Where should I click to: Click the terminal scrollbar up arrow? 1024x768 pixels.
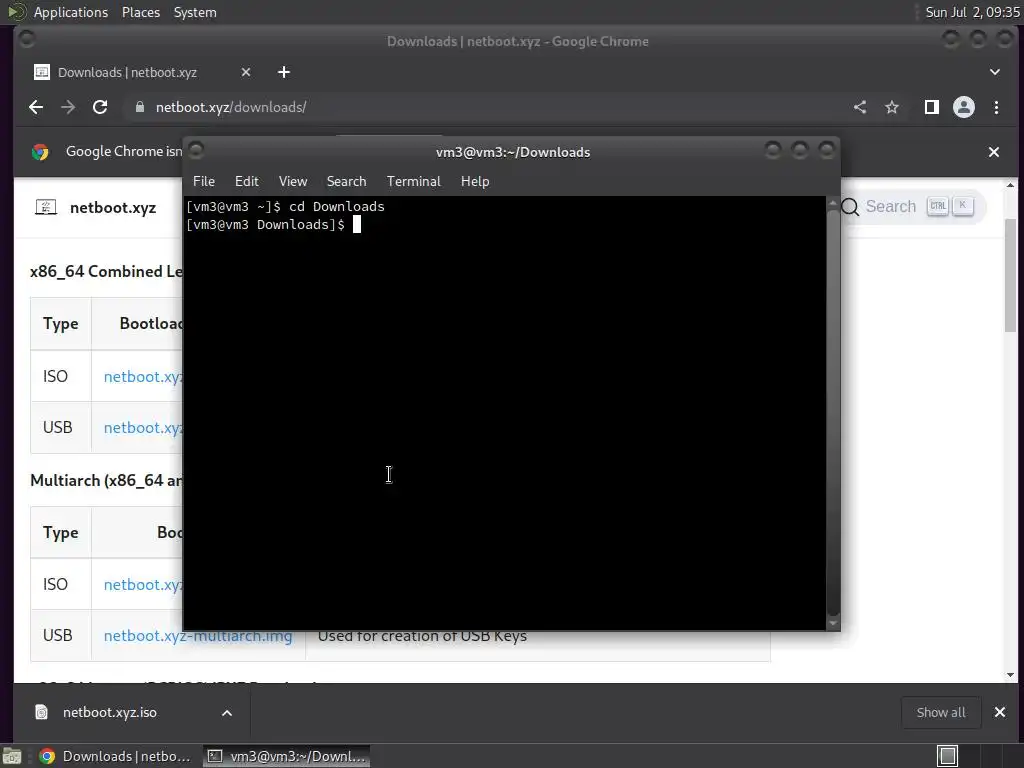click(833, 204)
